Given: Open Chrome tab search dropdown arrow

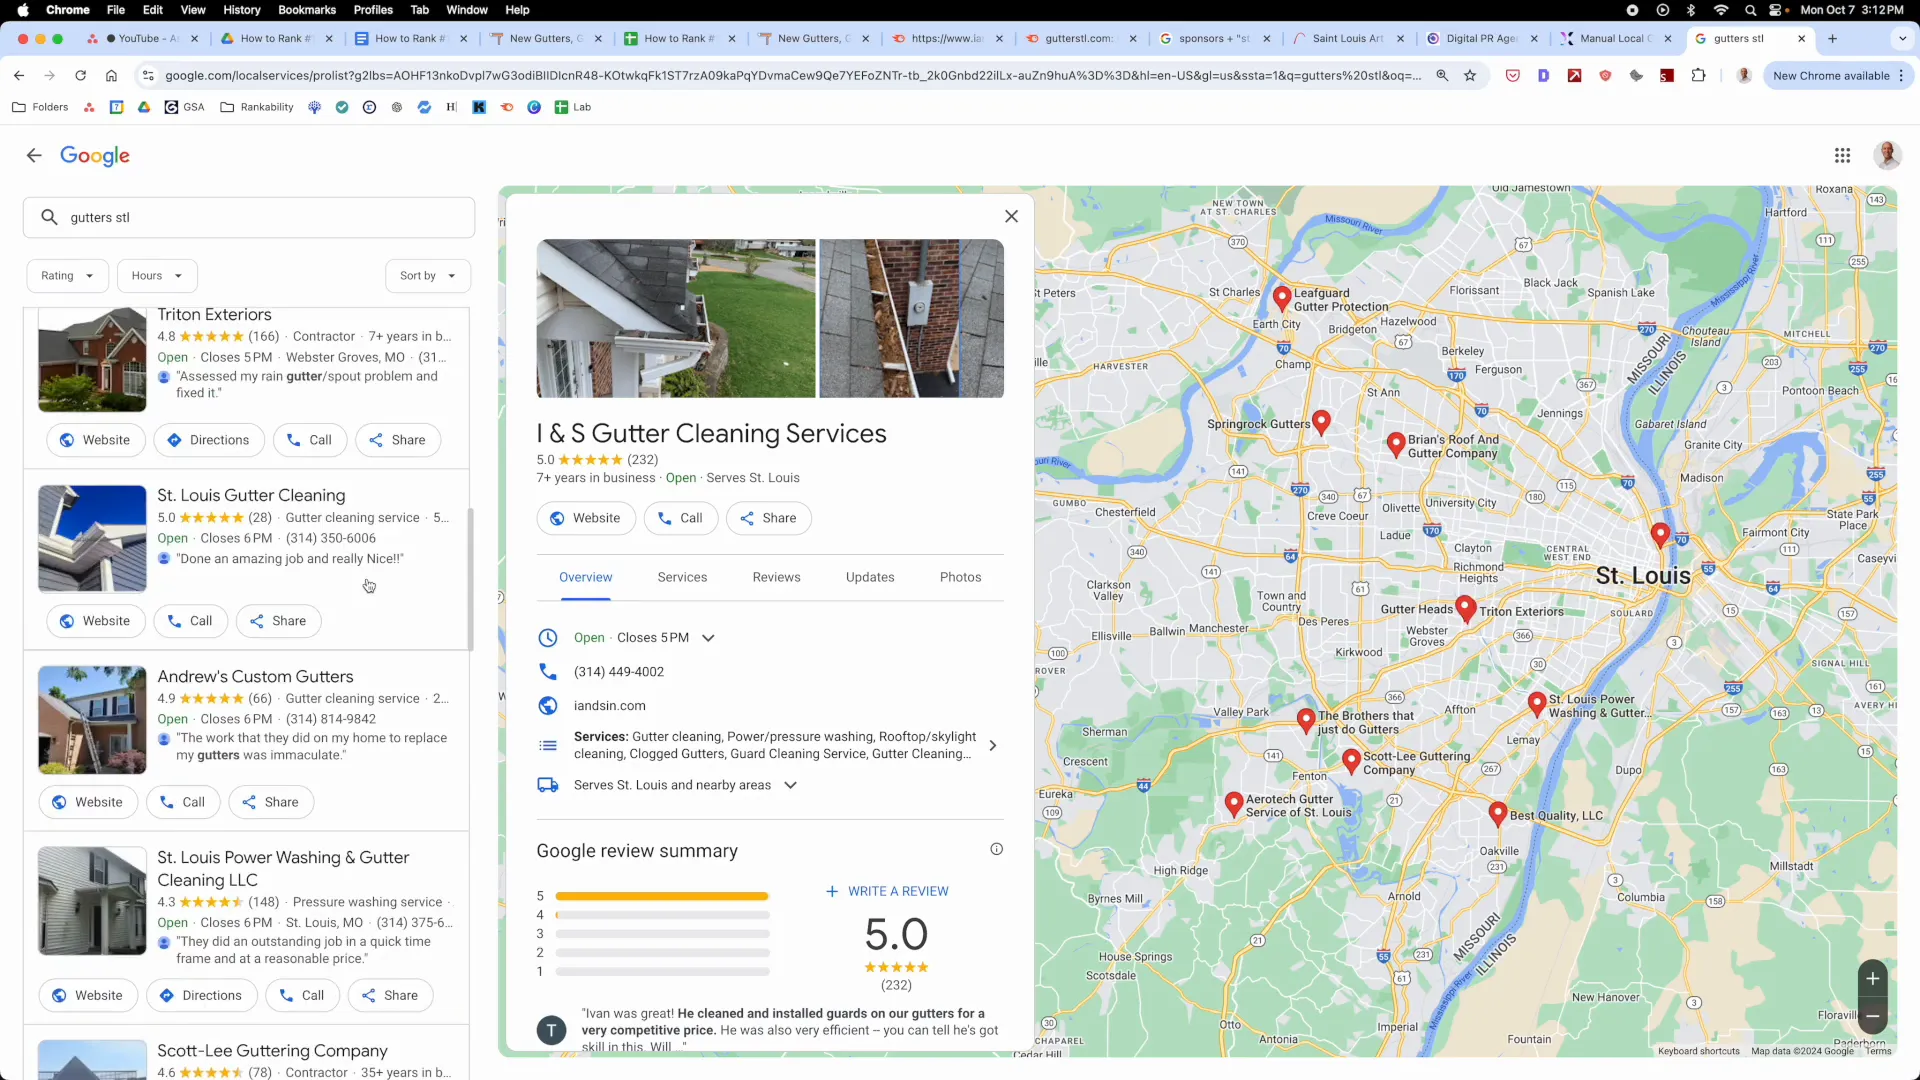Looking at the screenshot, I should (1902, 39).
